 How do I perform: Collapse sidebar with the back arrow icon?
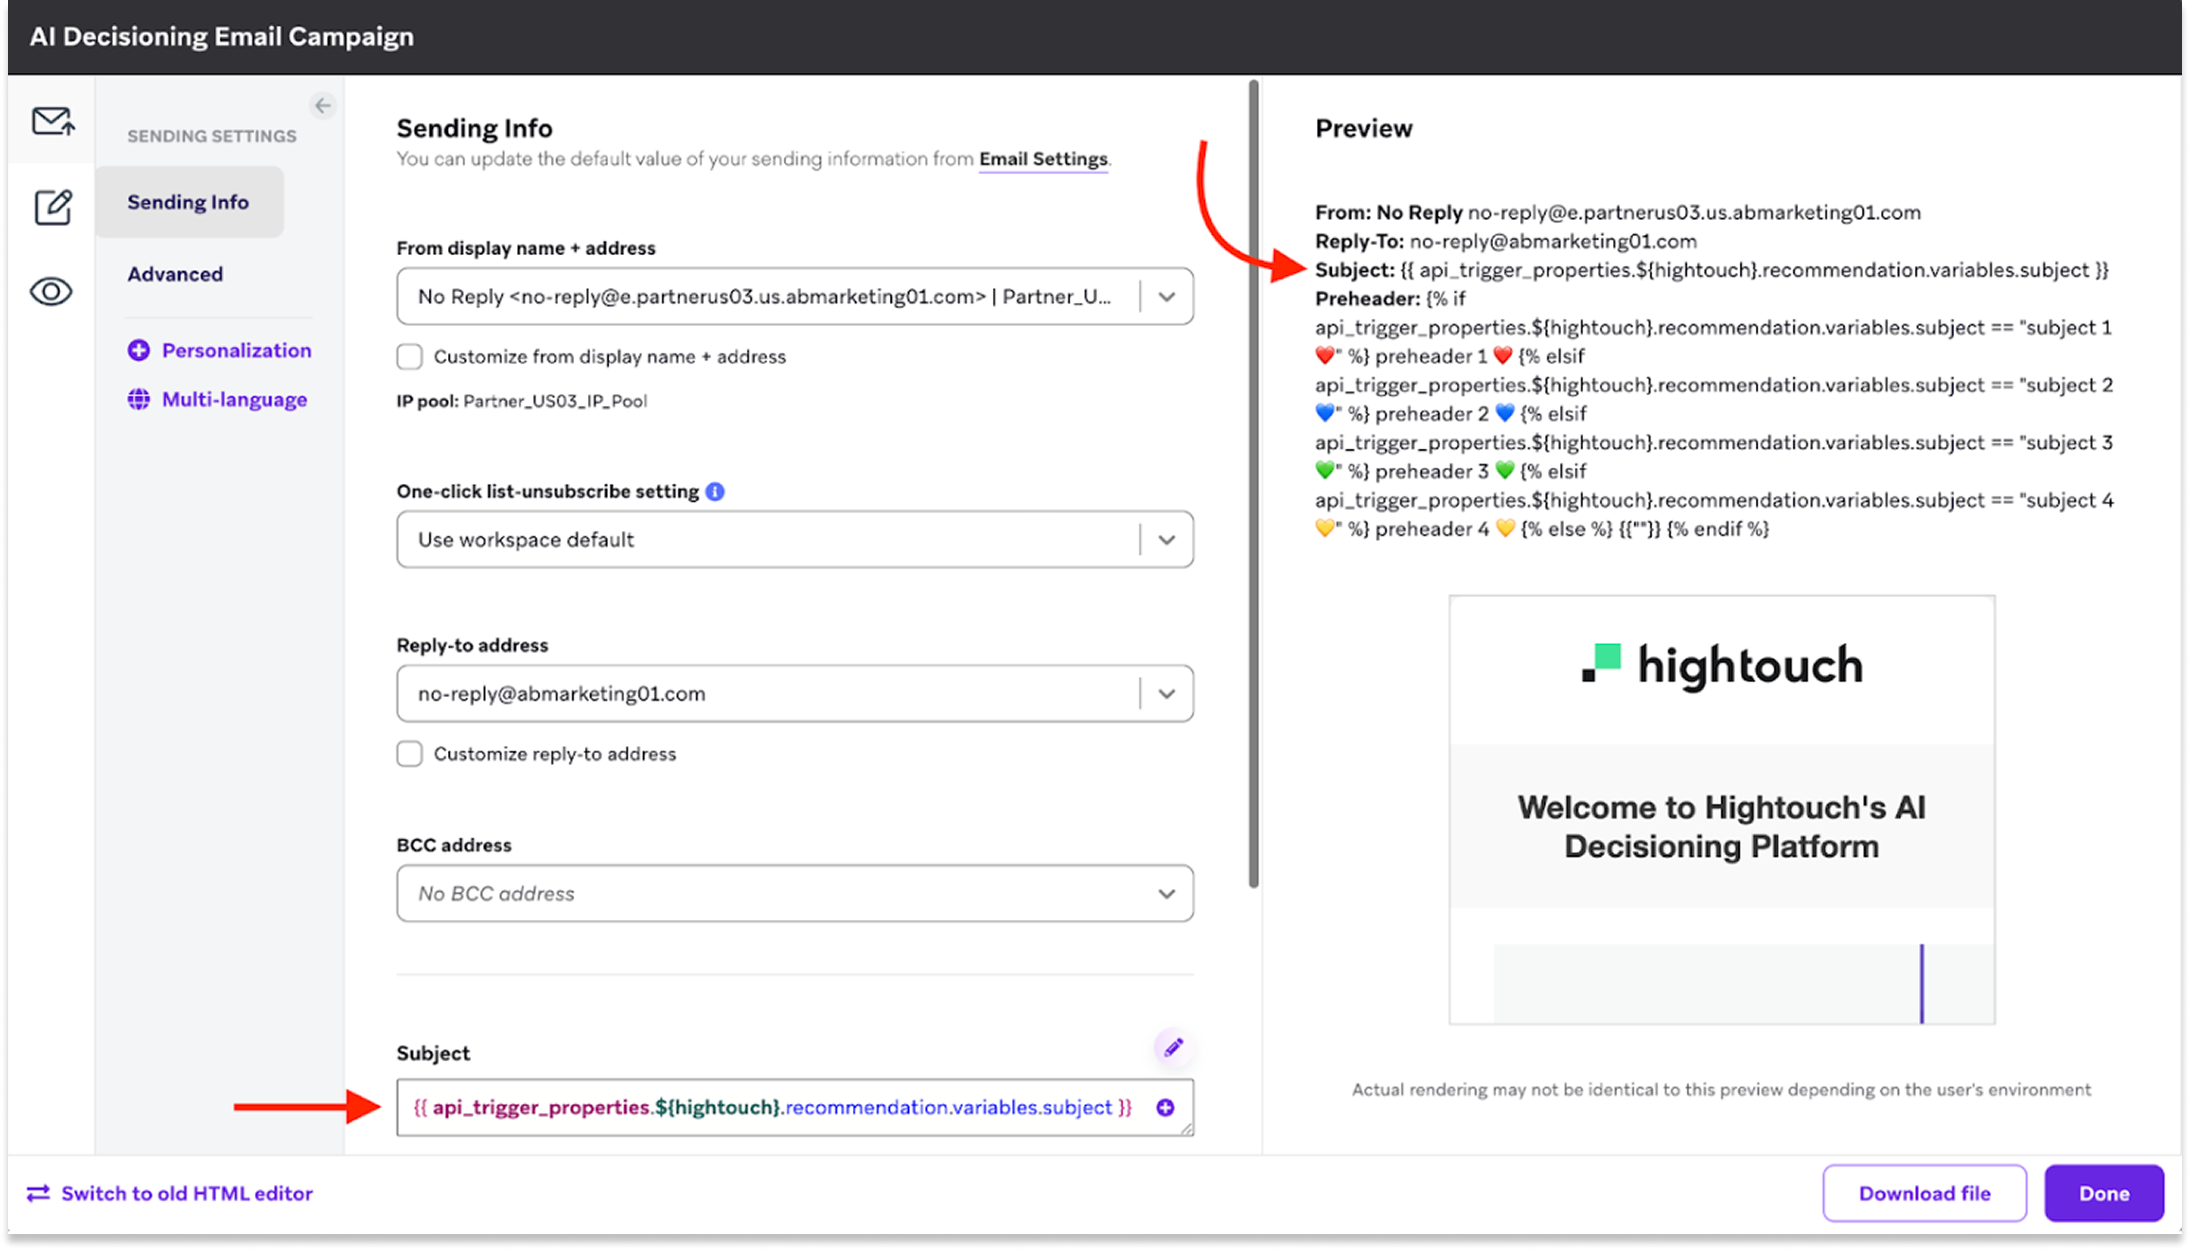coord(322,106)
